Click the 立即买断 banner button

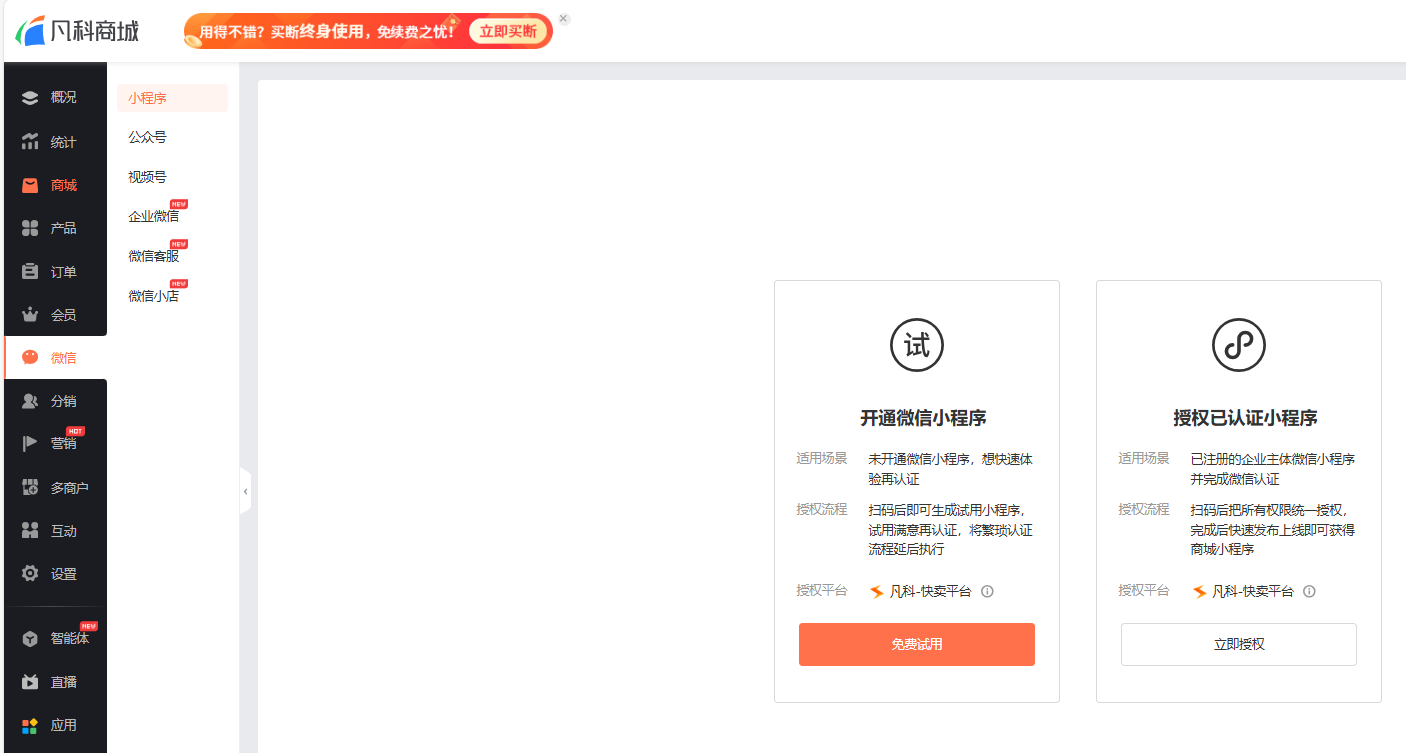click(508, 31)
